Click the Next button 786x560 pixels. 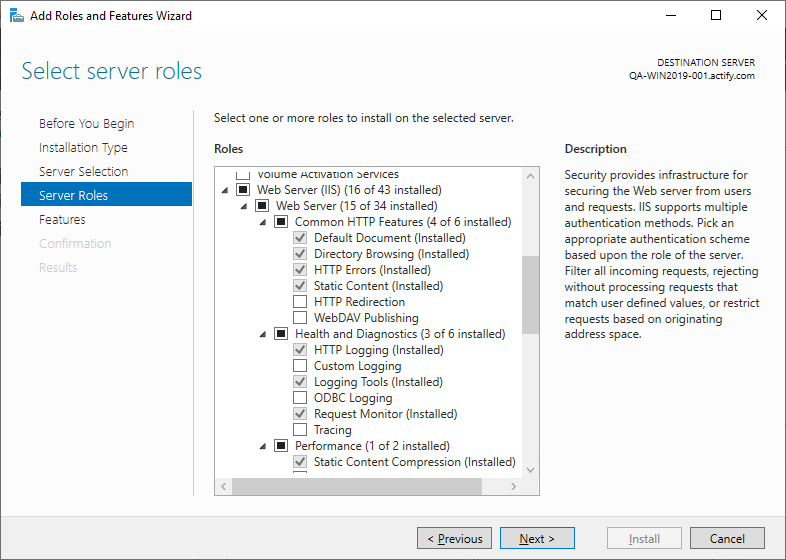coord(537,539)
